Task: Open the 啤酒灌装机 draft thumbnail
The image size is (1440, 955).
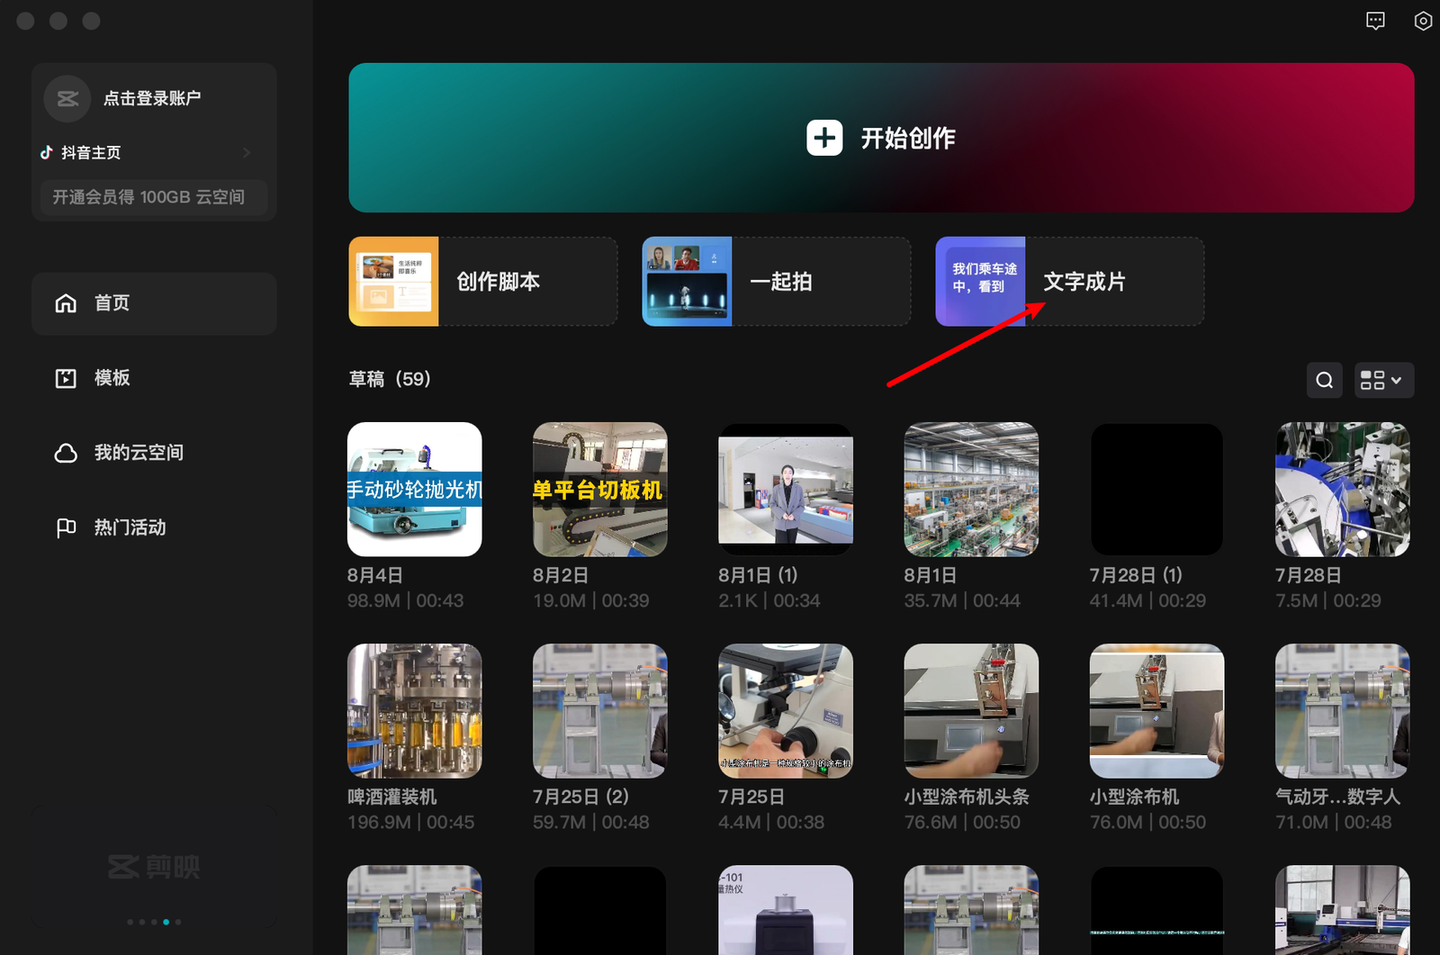Action: [x=414, y=711]
